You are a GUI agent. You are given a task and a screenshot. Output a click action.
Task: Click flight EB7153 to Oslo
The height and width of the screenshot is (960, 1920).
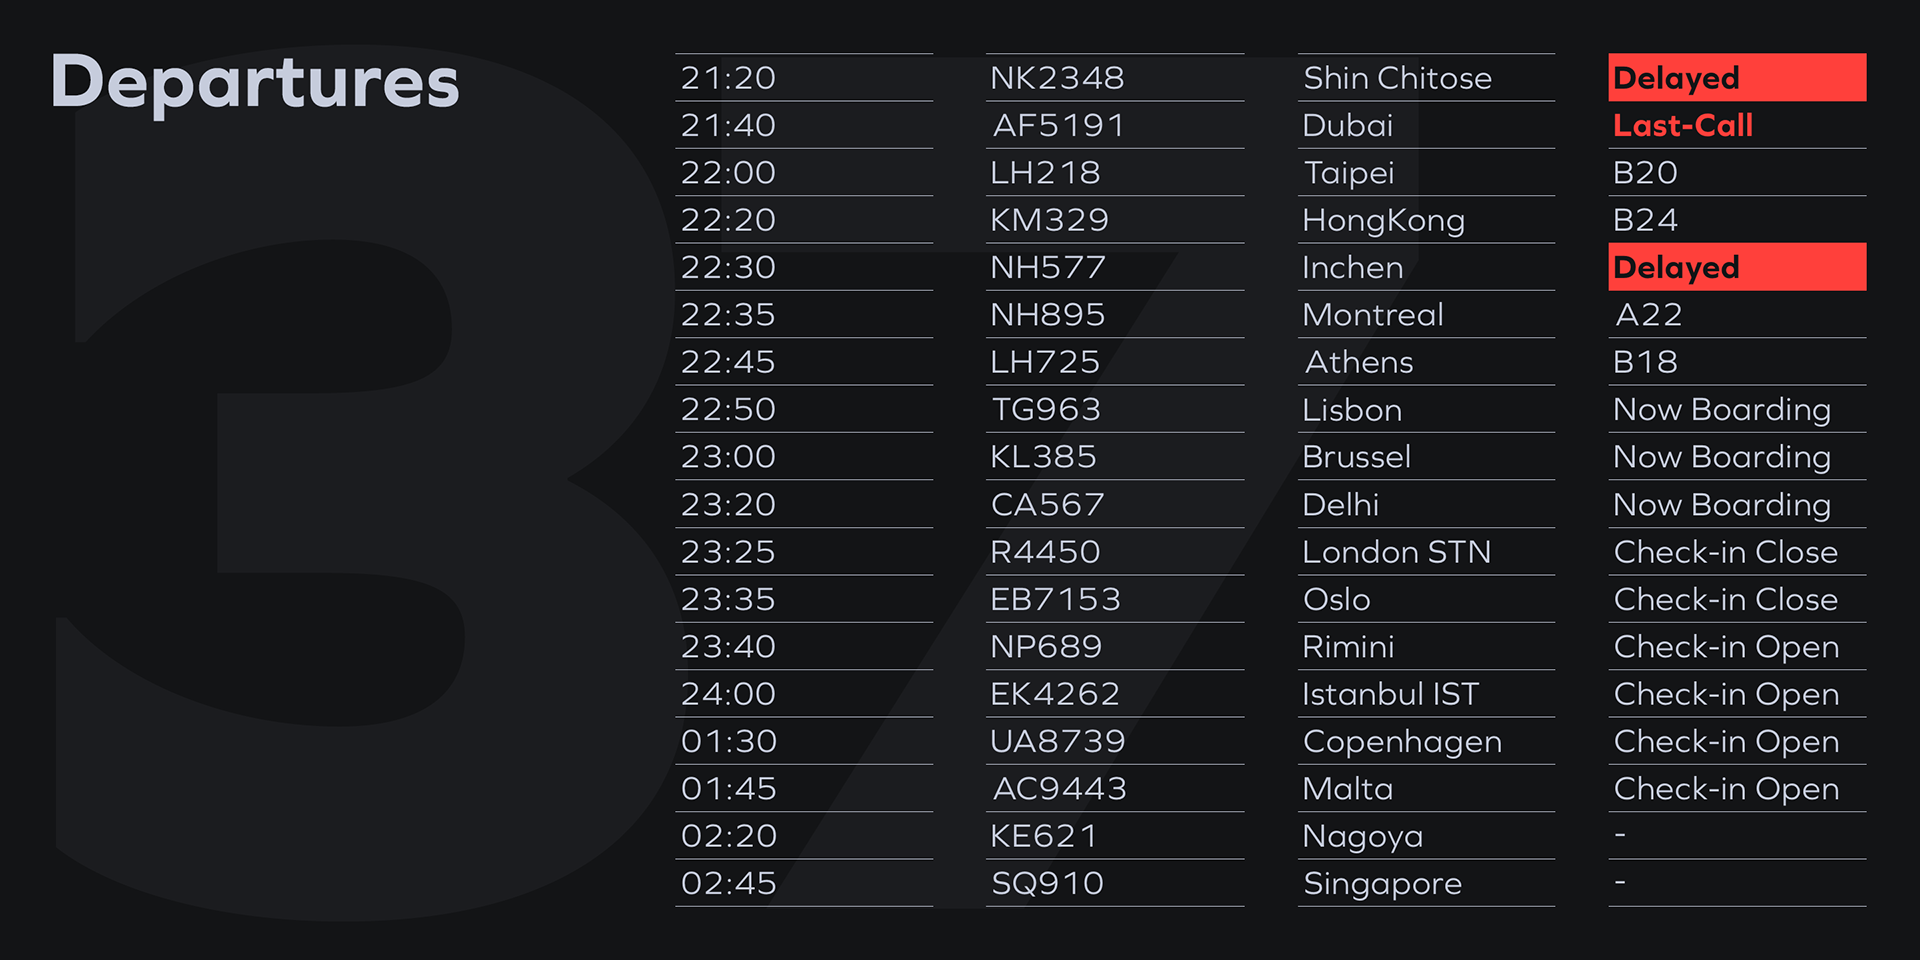click(1055, 599)
